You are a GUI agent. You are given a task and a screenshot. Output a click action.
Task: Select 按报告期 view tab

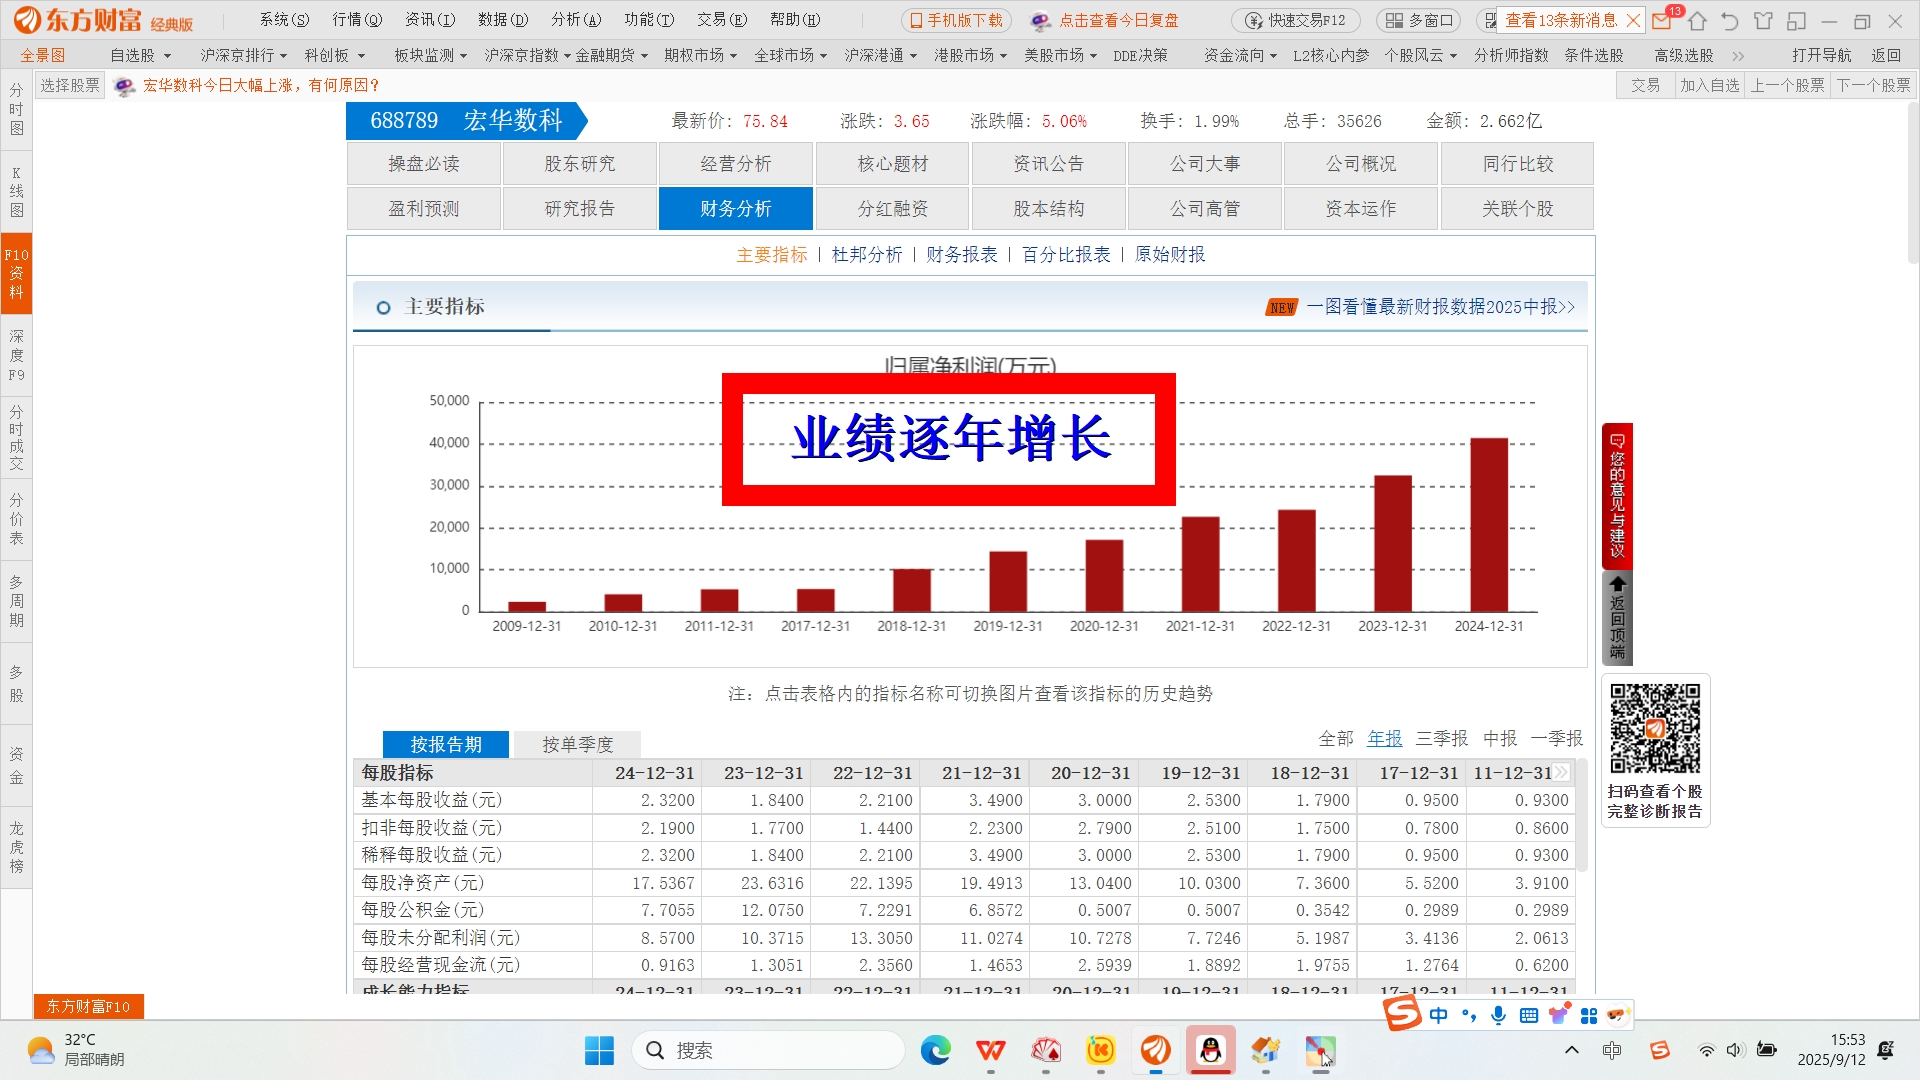click(x=446, y=745)
